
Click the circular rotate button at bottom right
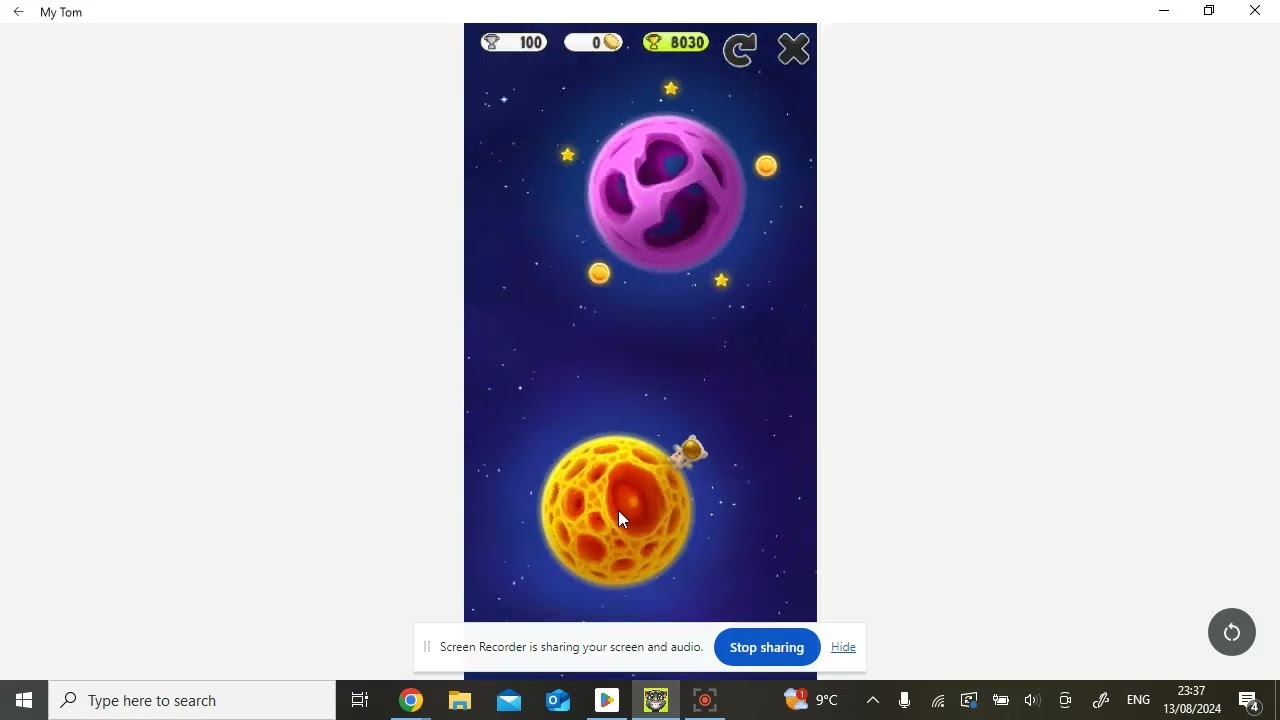[x=1232, y=632]
